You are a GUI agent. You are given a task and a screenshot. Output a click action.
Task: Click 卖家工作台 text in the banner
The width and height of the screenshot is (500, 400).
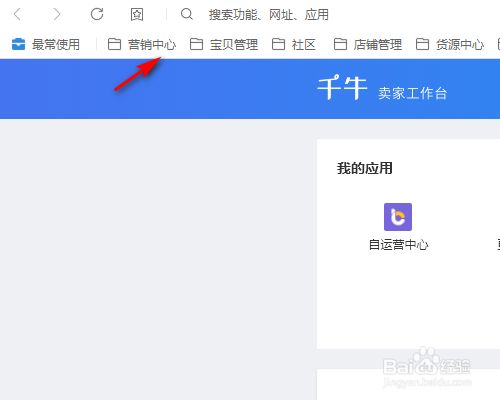point(412,93)
